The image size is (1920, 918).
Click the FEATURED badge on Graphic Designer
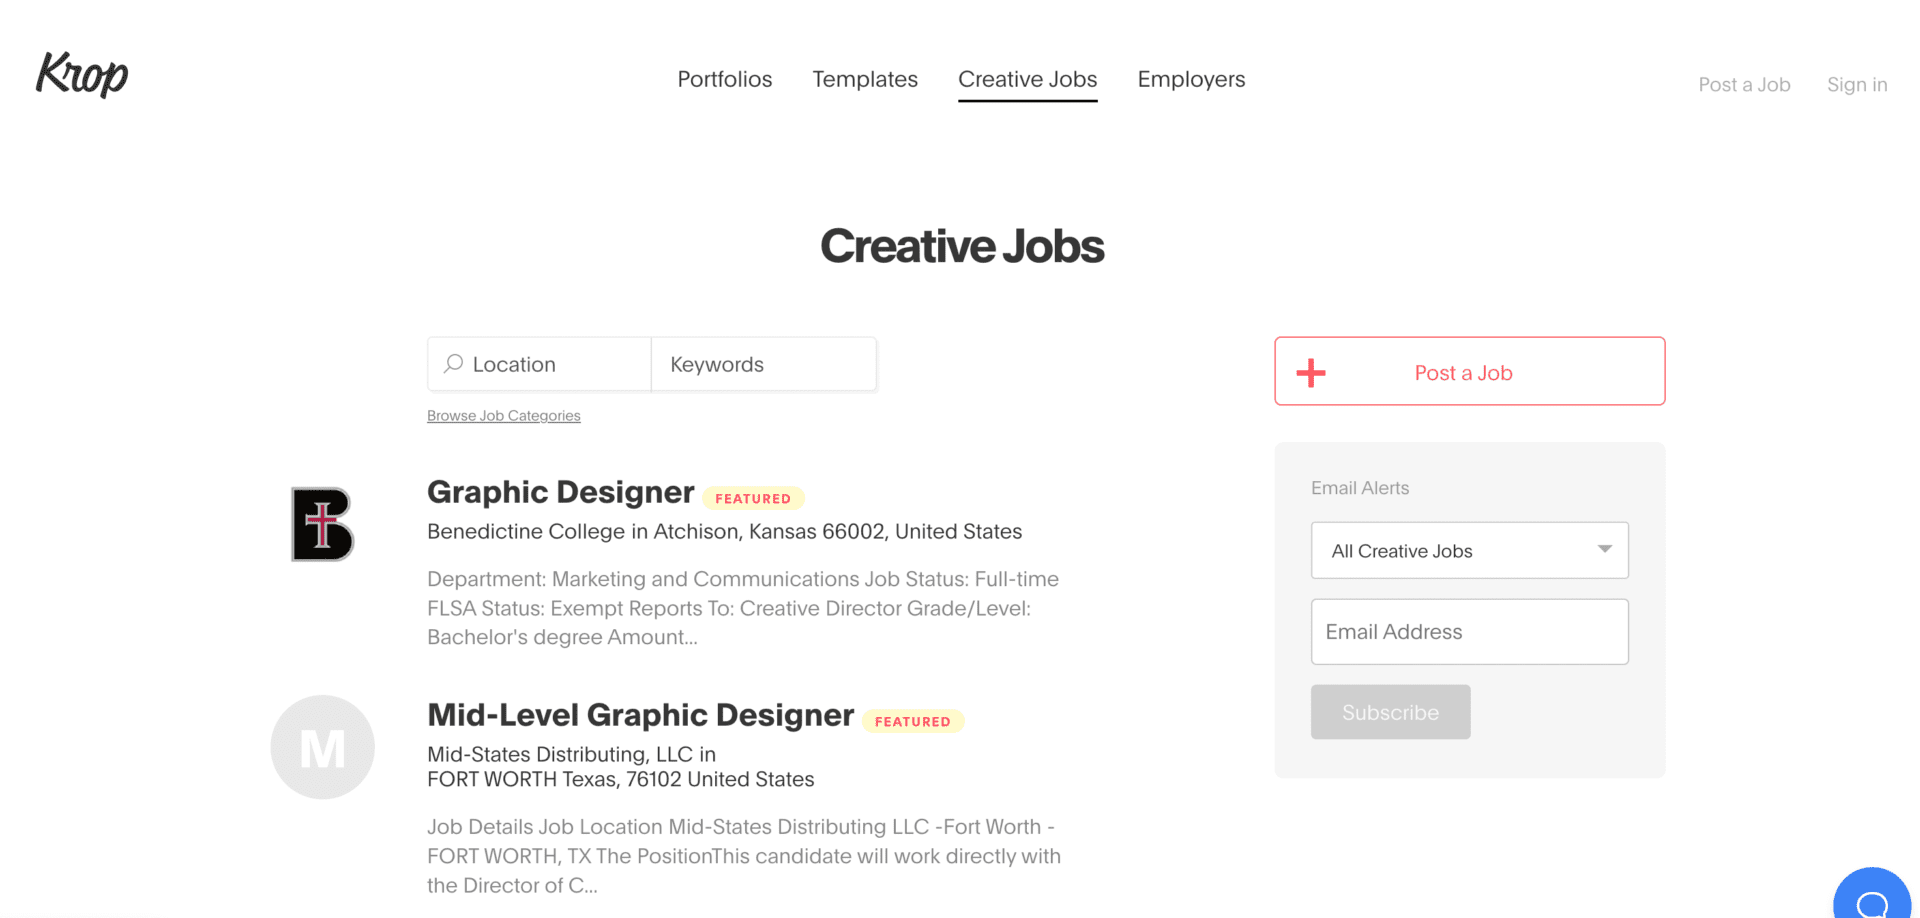[x=753, y=497]
